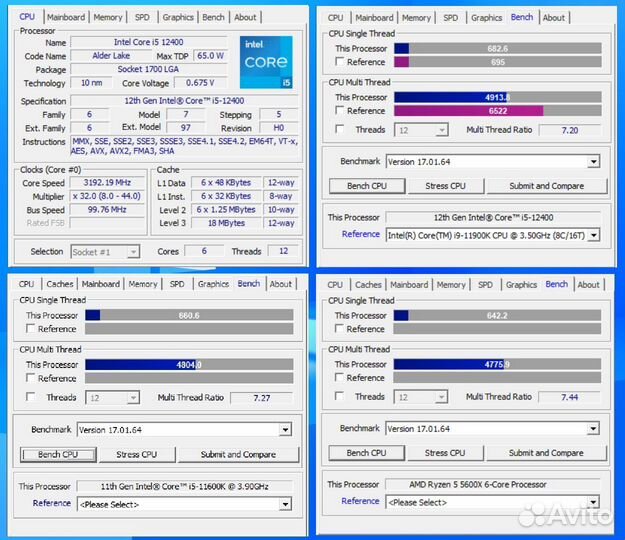625x540 pixels.
Task: Click Multi Thread Ratio value 7.27
Action: point(261,398)
